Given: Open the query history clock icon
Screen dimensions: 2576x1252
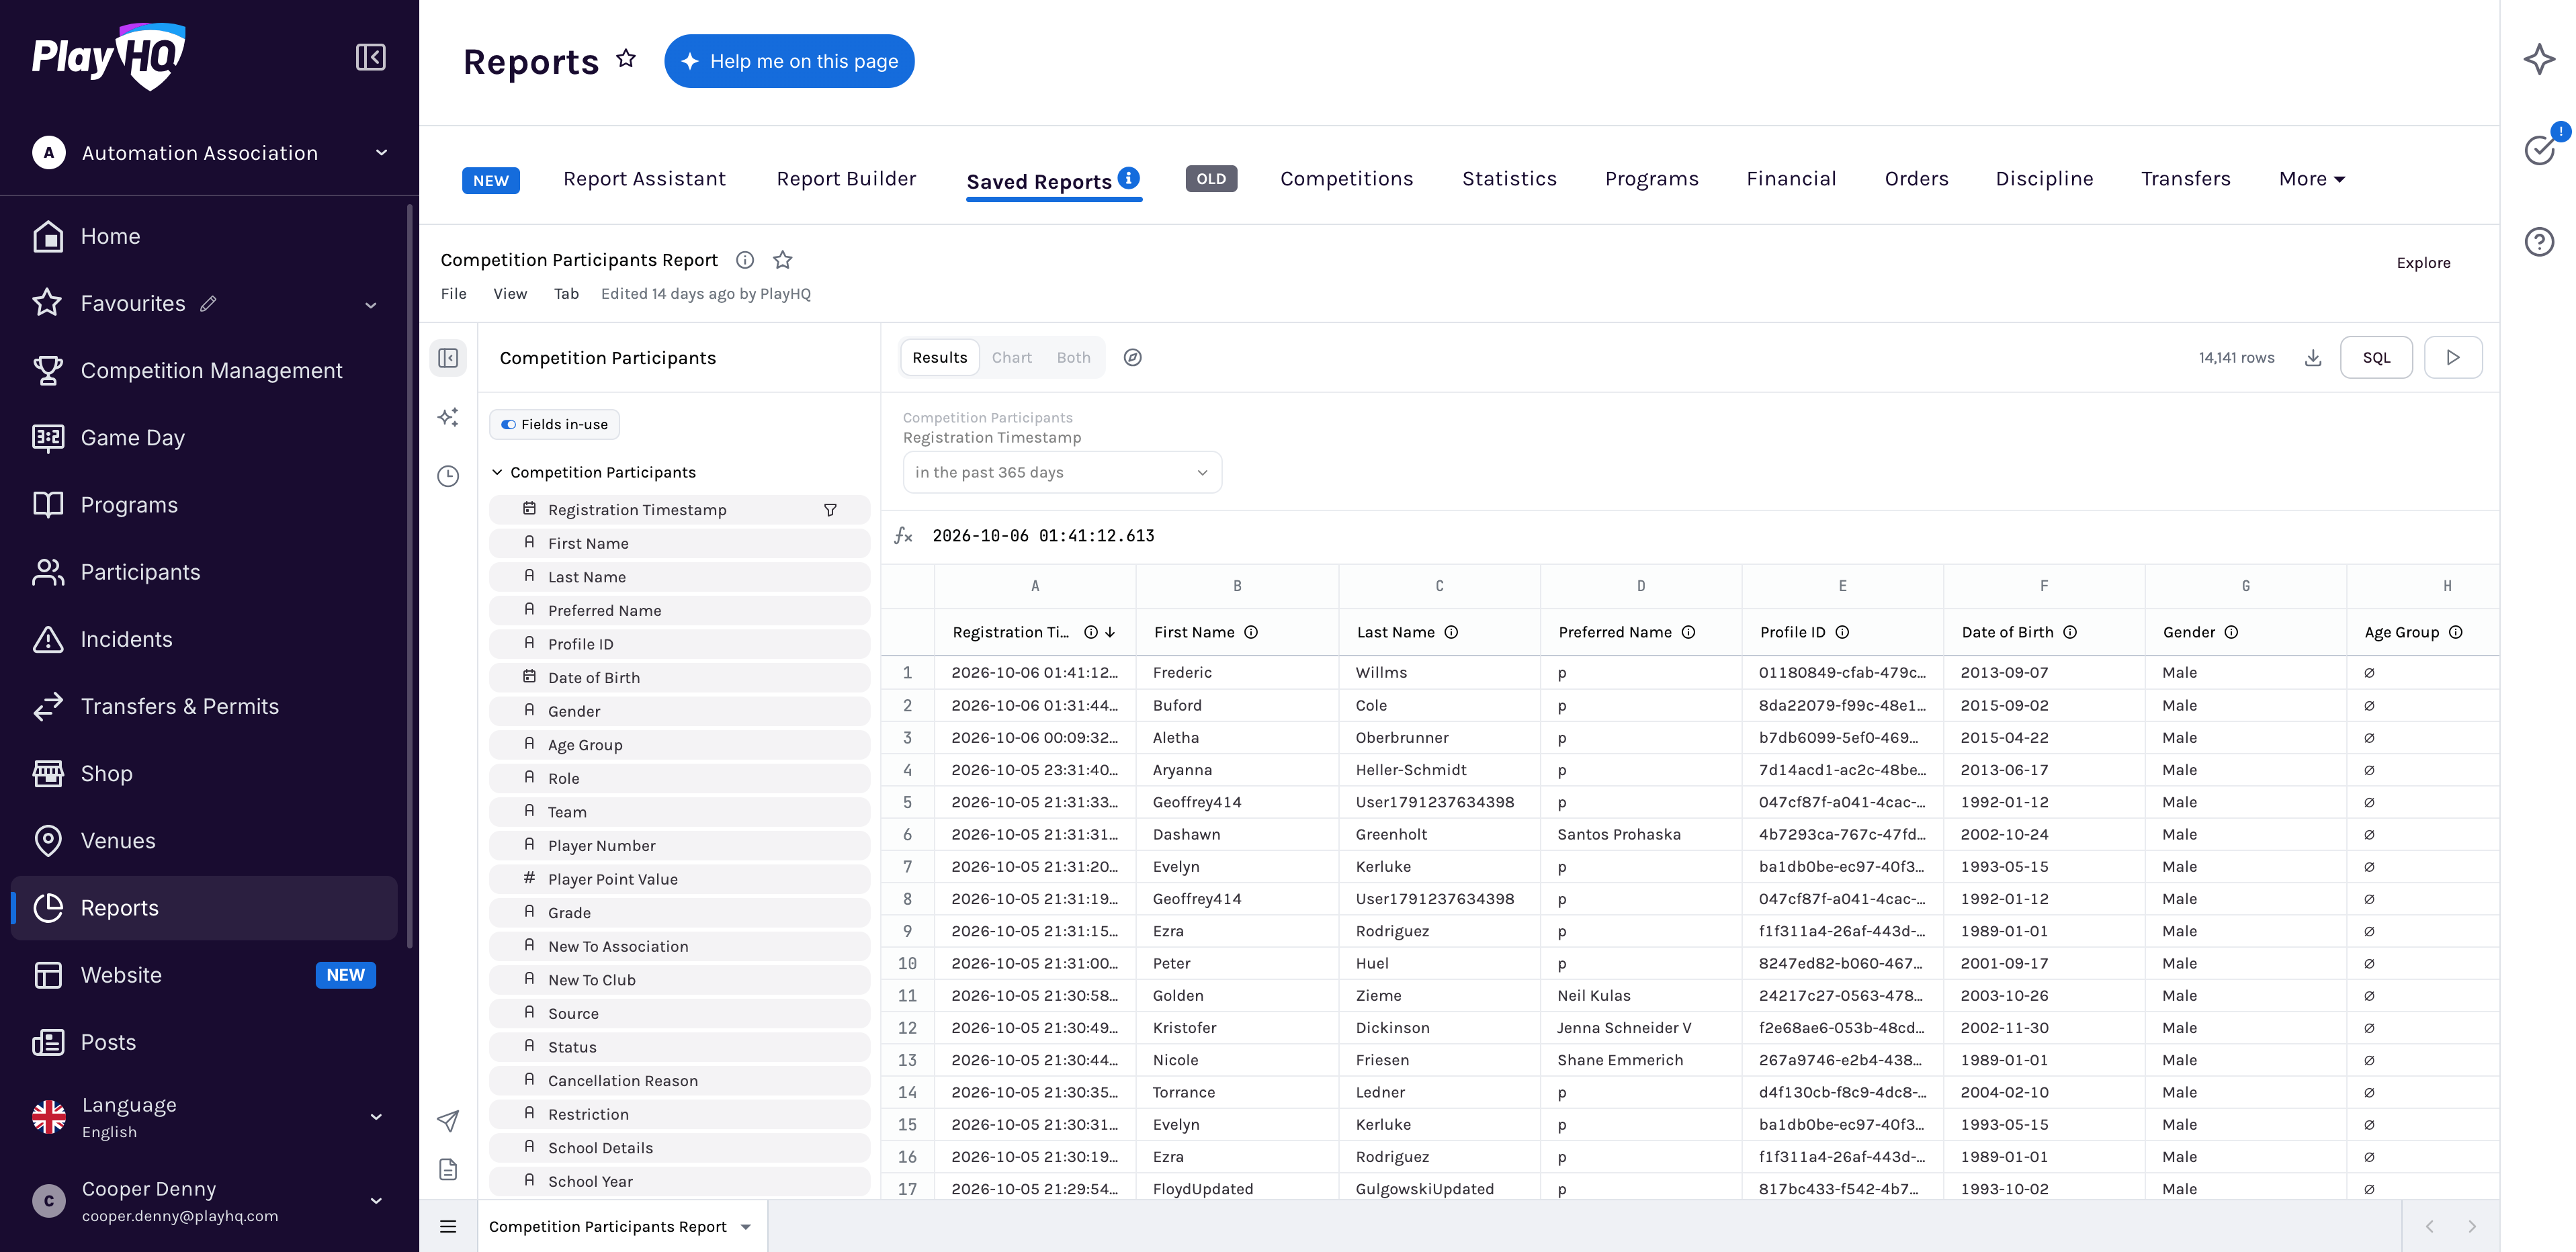Looking at the screenshot, I should (448, 476).
